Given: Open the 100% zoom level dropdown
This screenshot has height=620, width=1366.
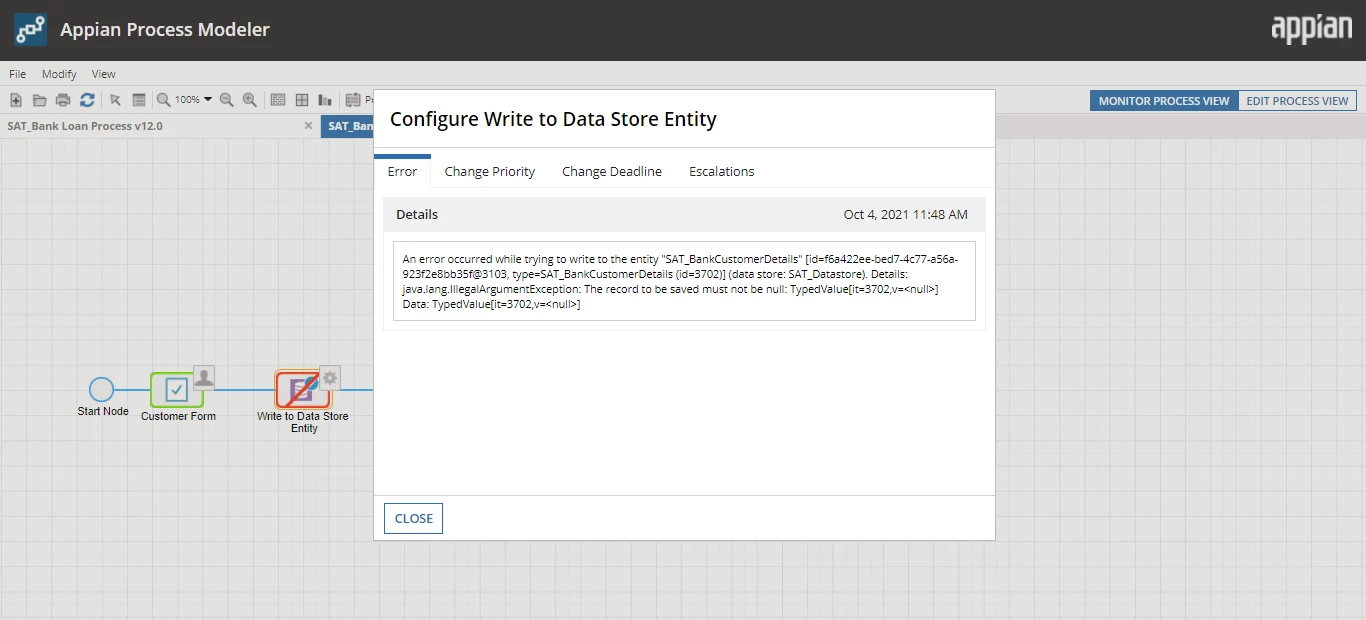Looking at the screenshot, I should (193, 100).
